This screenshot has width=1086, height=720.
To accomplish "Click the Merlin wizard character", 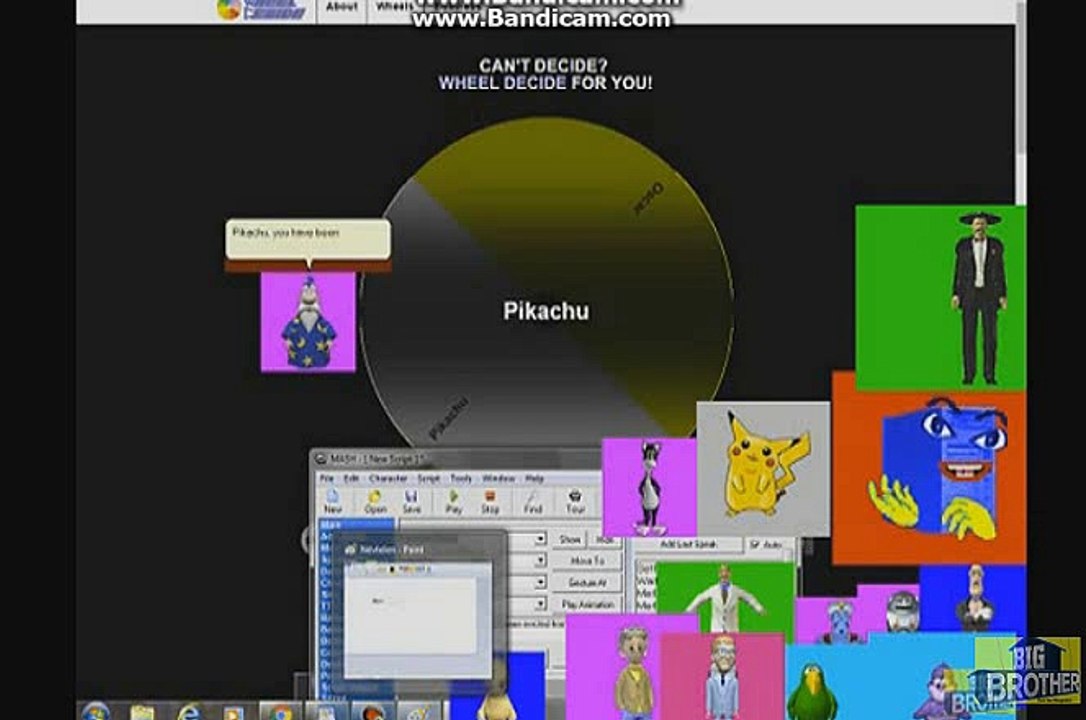I will coord(308,322).
